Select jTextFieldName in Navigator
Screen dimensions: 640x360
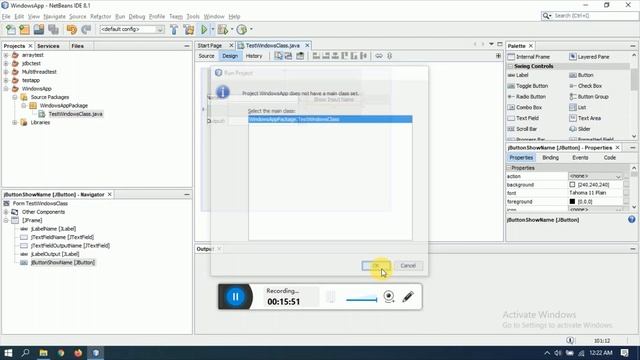pos(62,237)
